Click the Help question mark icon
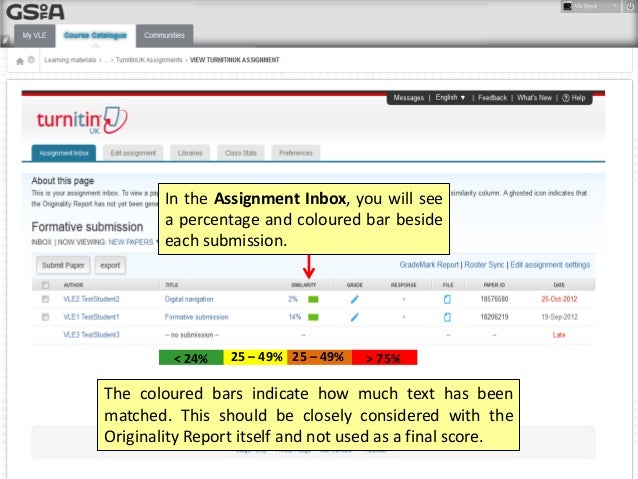This screenshot has width=638, height=479. pyautogui.click(x=566, y=98)
